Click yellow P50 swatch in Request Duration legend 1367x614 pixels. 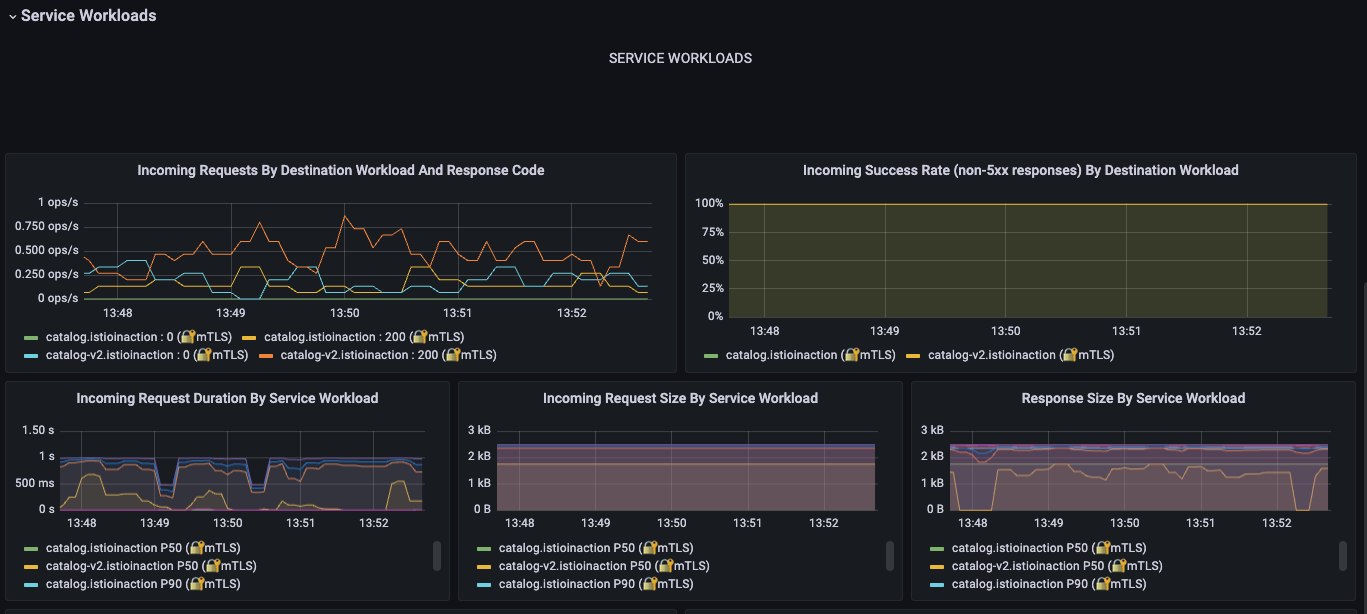[x=31, y=567]
